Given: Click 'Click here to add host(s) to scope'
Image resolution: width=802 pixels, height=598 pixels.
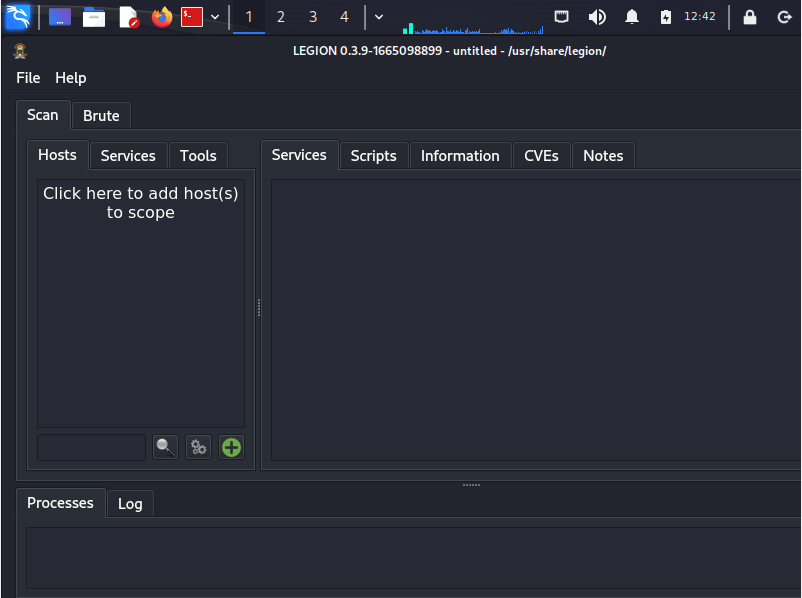Looking at the screenshot, I should [141, 203].
